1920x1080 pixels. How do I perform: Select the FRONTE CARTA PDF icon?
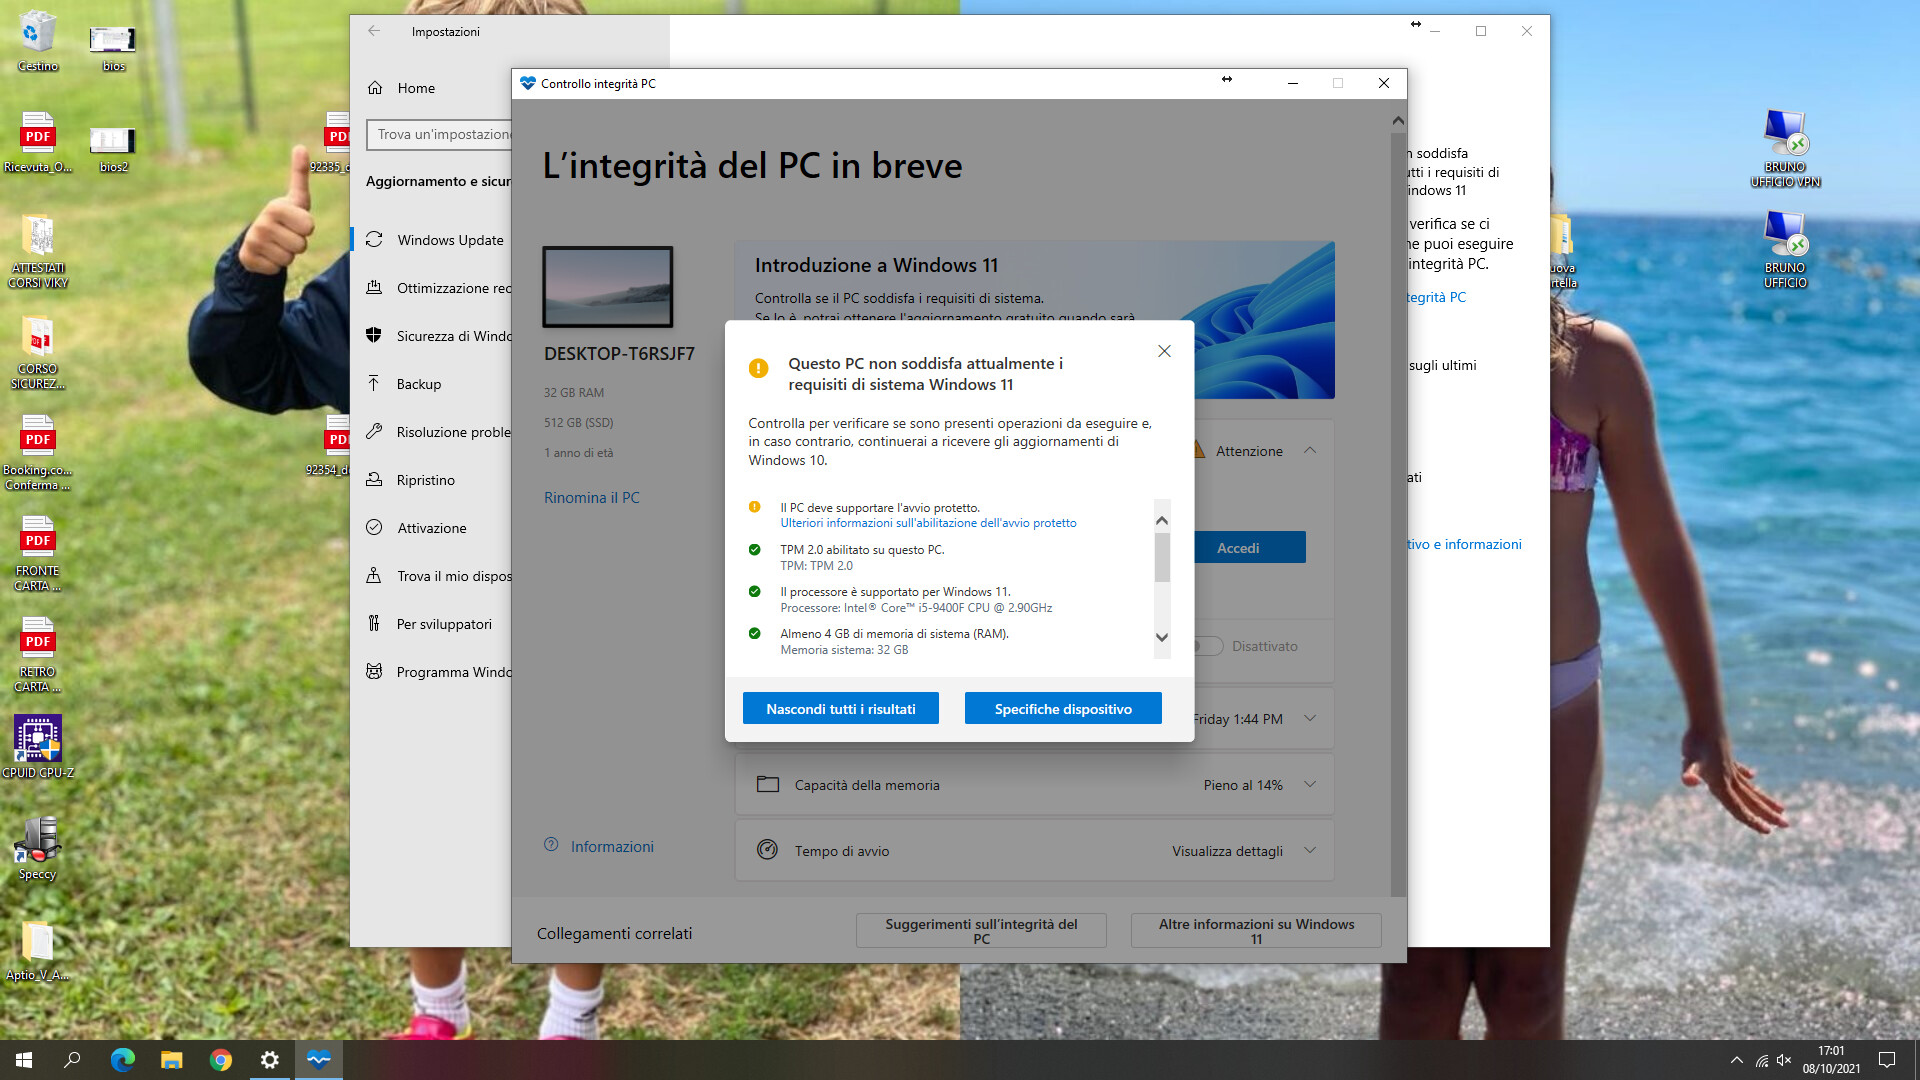pos(37,553)
